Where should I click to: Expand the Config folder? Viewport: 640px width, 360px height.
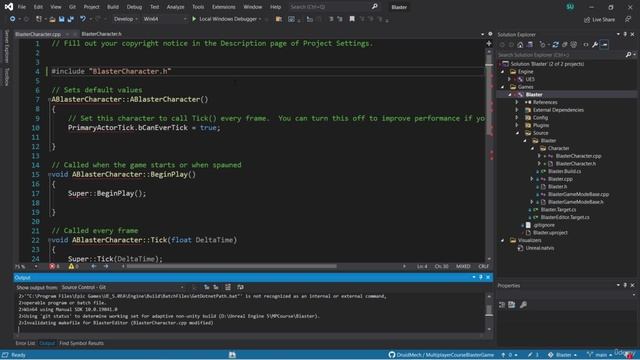coord(517,118)
